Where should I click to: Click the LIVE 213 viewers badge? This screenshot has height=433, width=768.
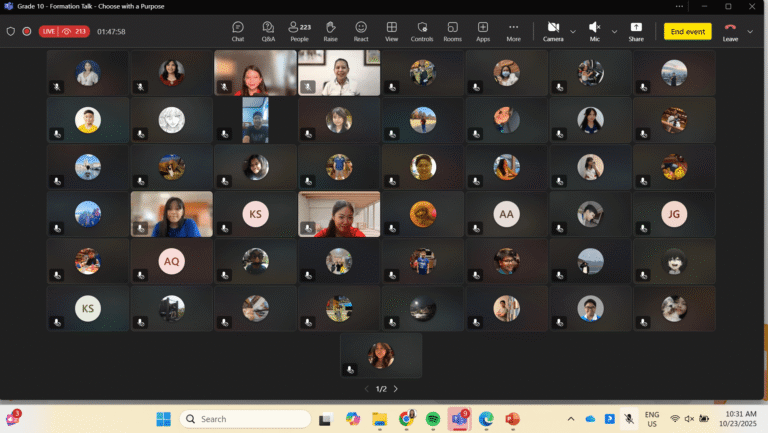pos(64,31)
